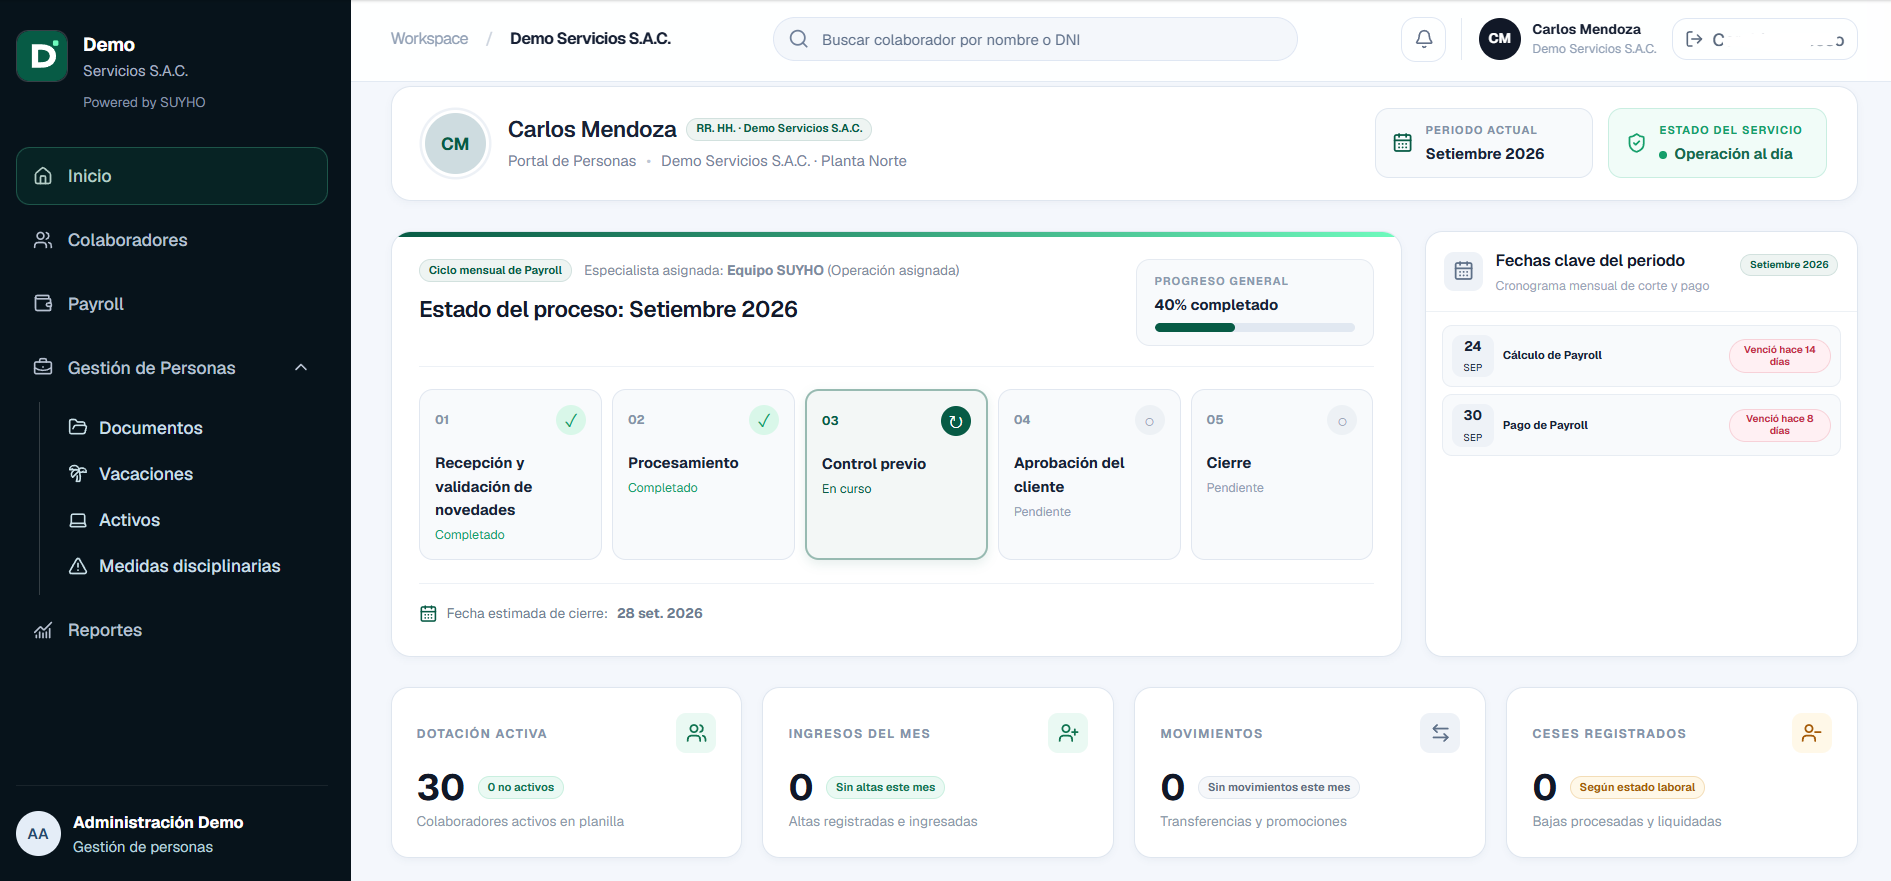1891x881 pixels.
Task: Click the large CM avatar in profile card
Action: (455, 144)
